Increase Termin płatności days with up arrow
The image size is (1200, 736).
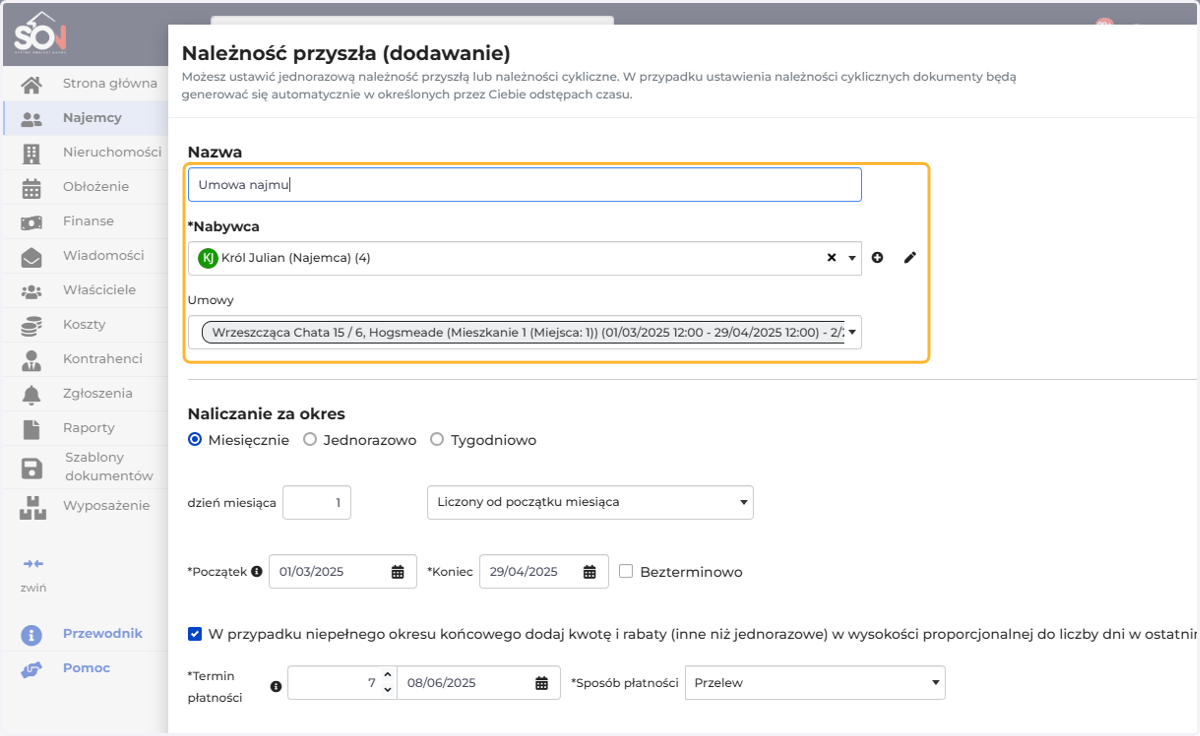(x=388, y=676)
